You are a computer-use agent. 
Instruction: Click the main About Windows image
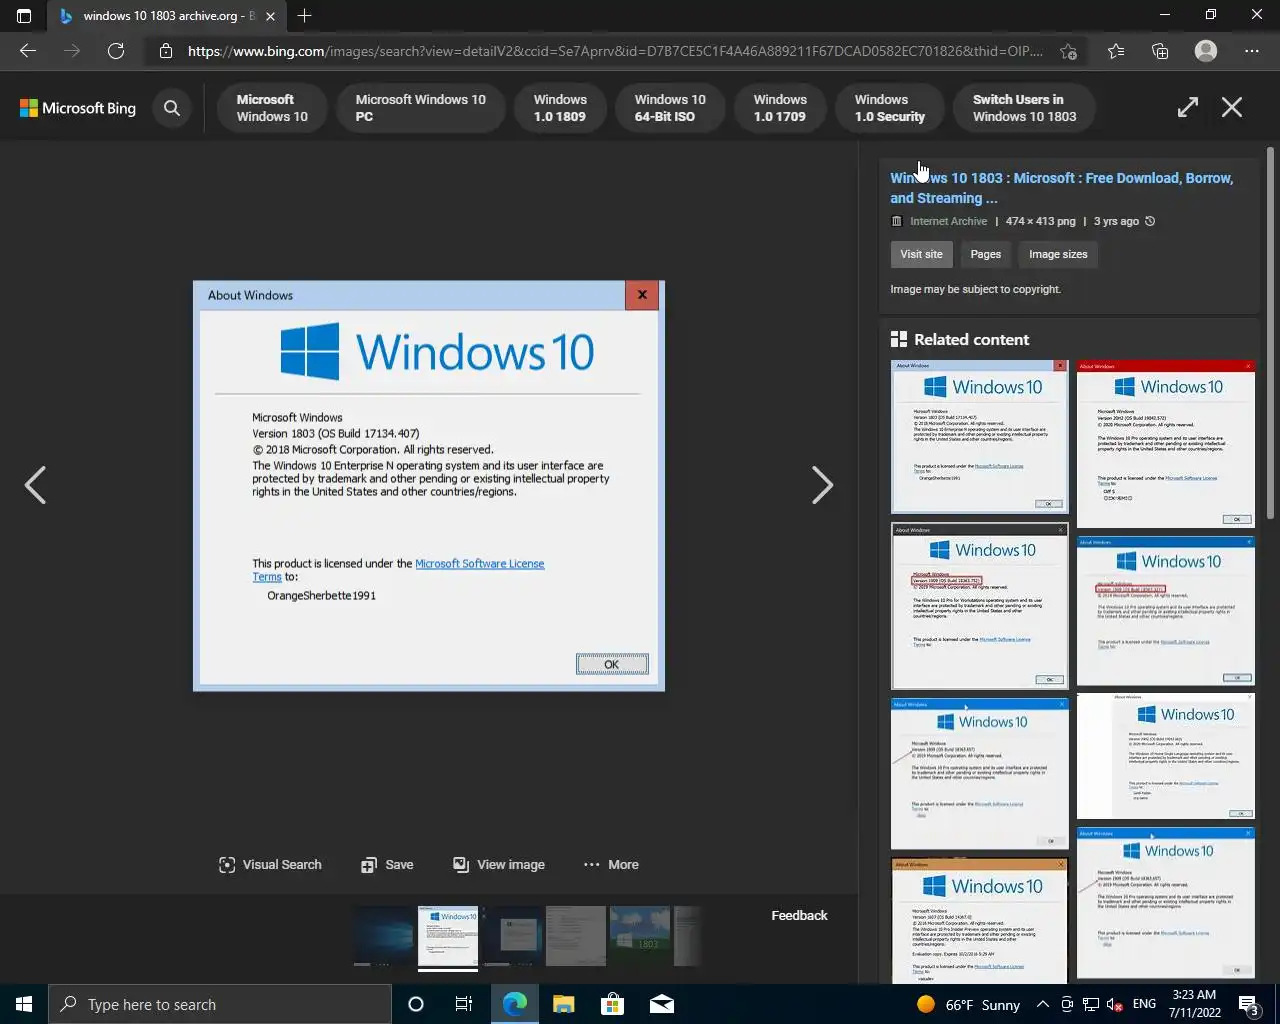pos(429,486)
